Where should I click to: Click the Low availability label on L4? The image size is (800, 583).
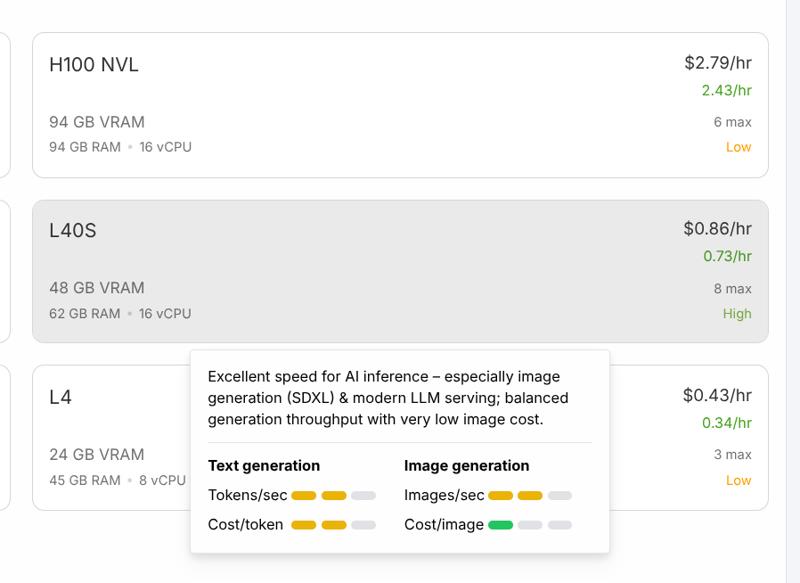tap(738, 480)
